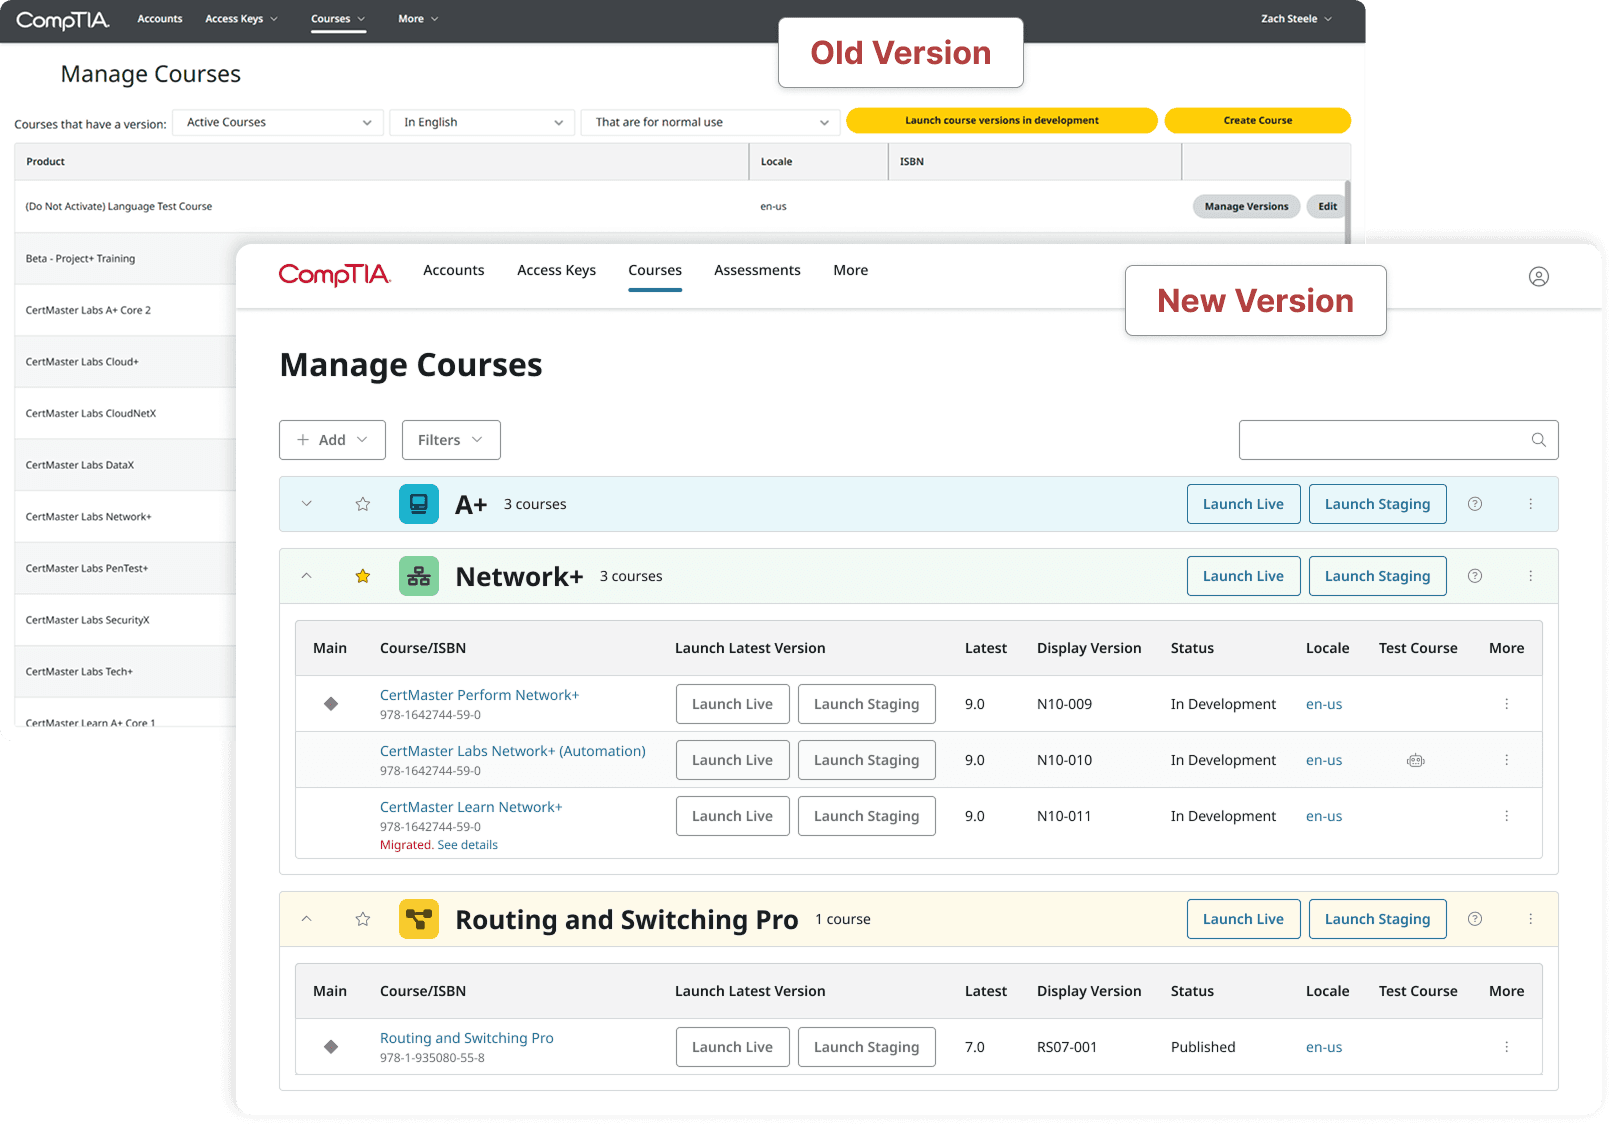Select Courses tab in new version nav
The image size is (1614, 1127).
(655, 270)
